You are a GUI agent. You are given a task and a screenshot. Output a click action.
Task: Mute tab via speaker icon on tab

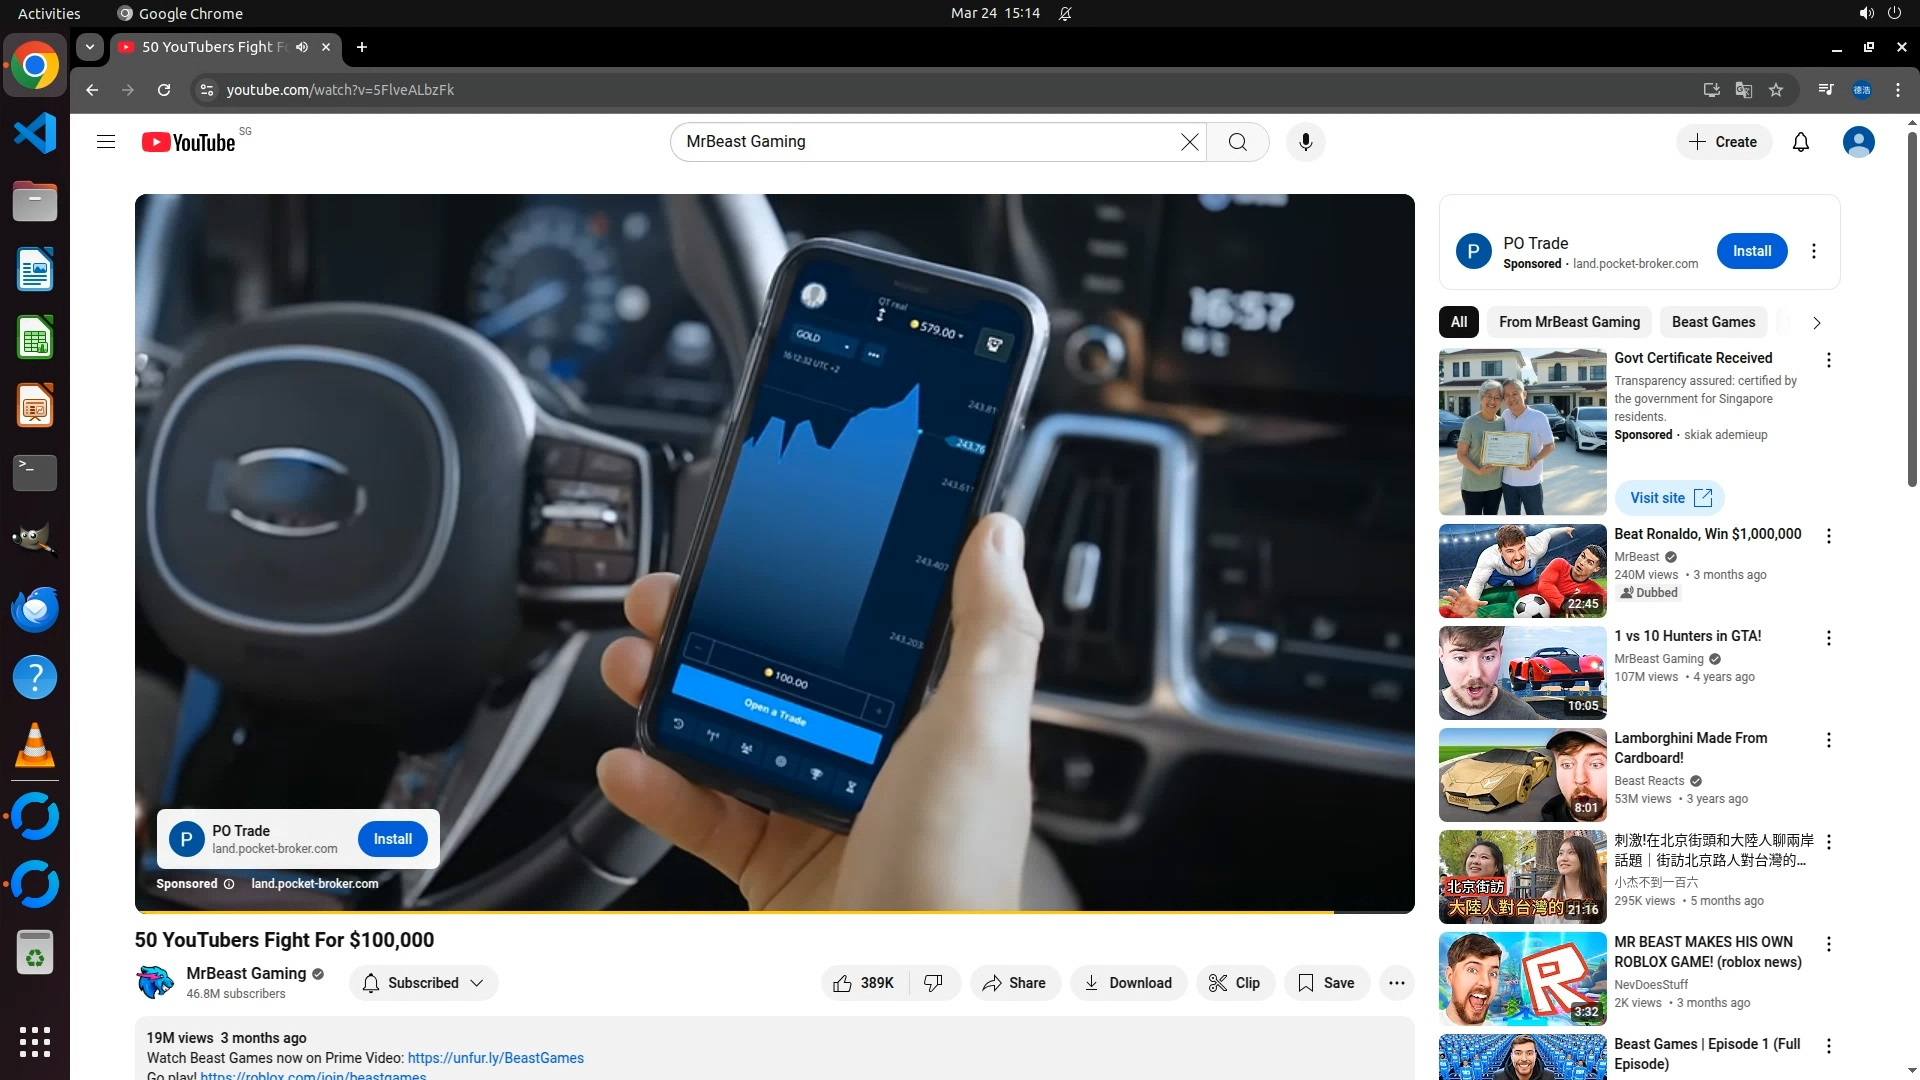point(302,47)
